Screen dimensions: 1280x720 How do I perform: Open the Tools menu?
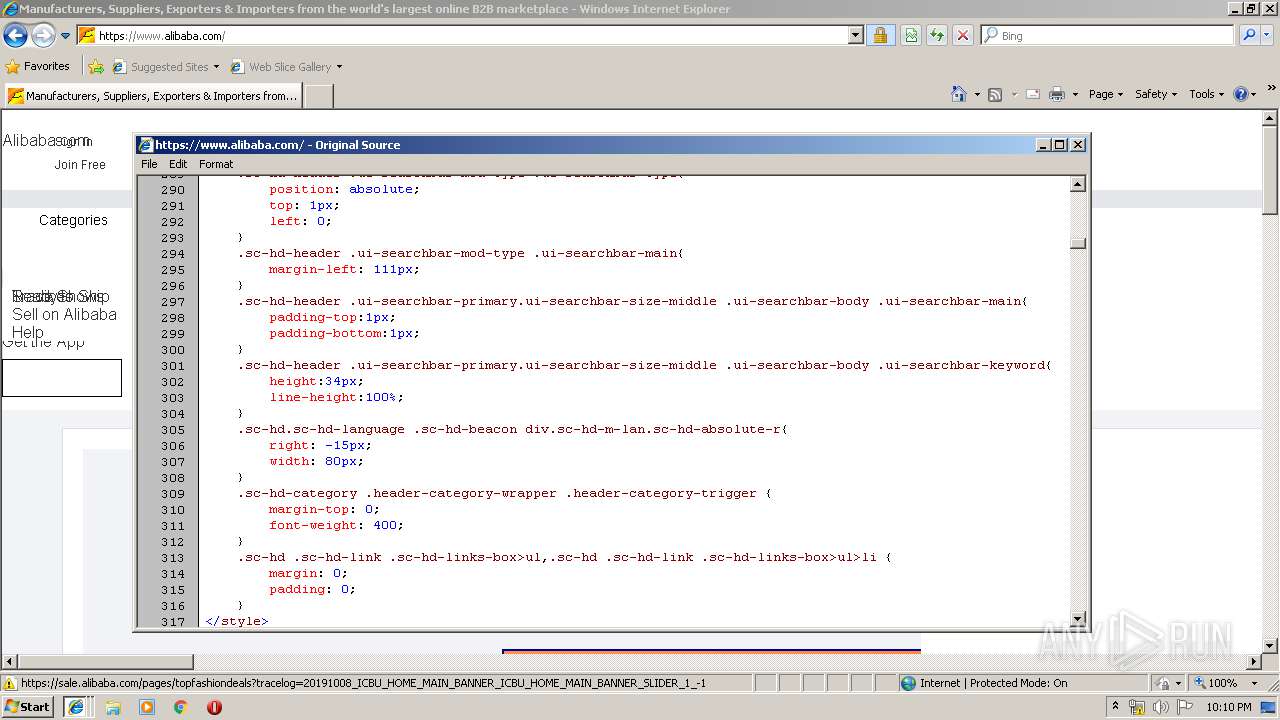1207,94
